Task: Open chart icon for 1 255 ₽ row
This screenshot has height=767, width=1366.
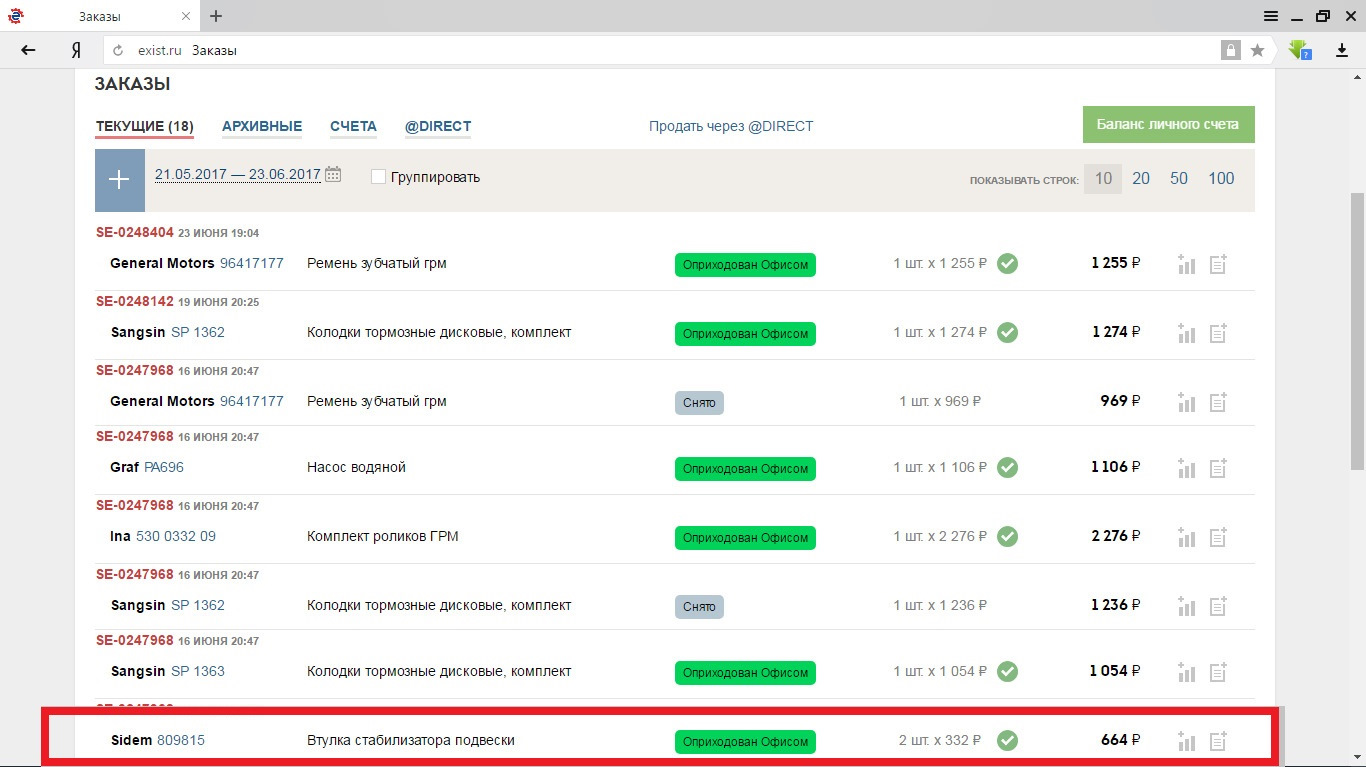Action: [1187, 264]
